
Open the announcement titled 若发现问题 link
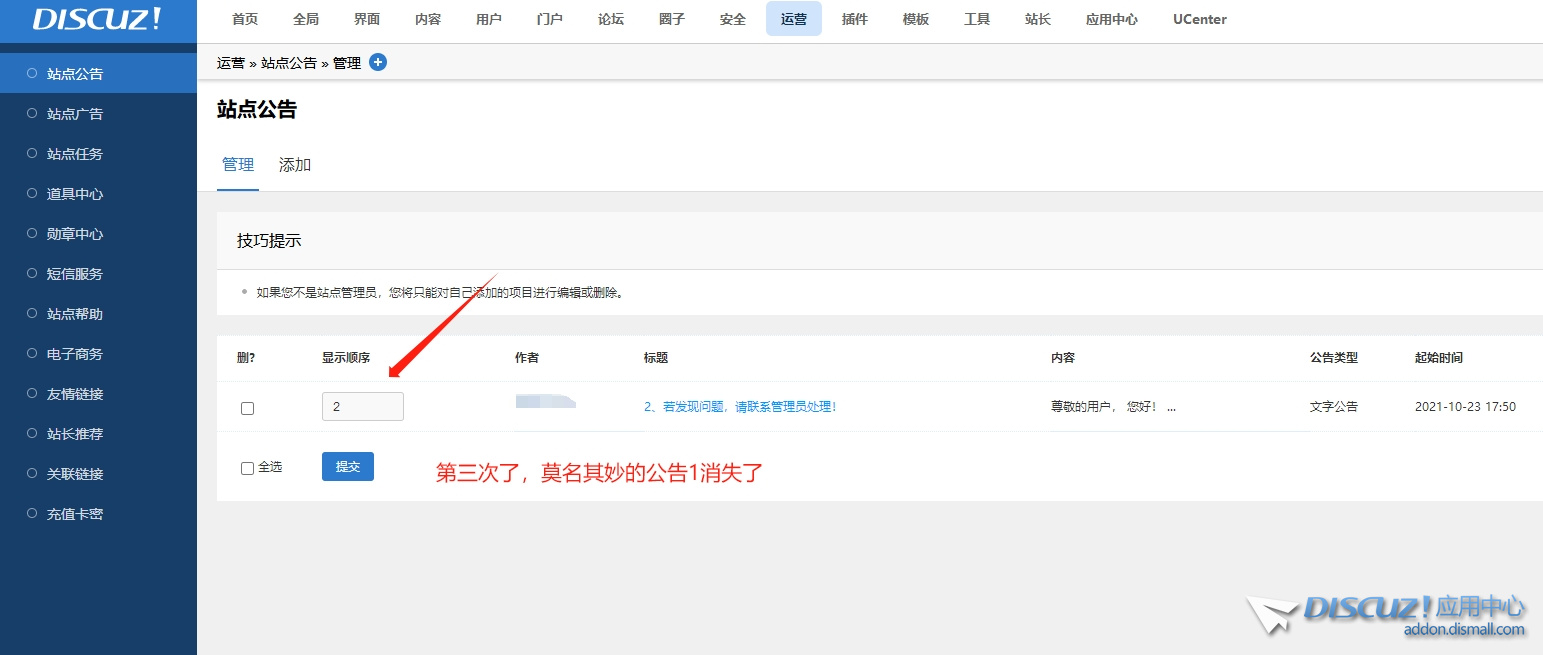point(740,407)
